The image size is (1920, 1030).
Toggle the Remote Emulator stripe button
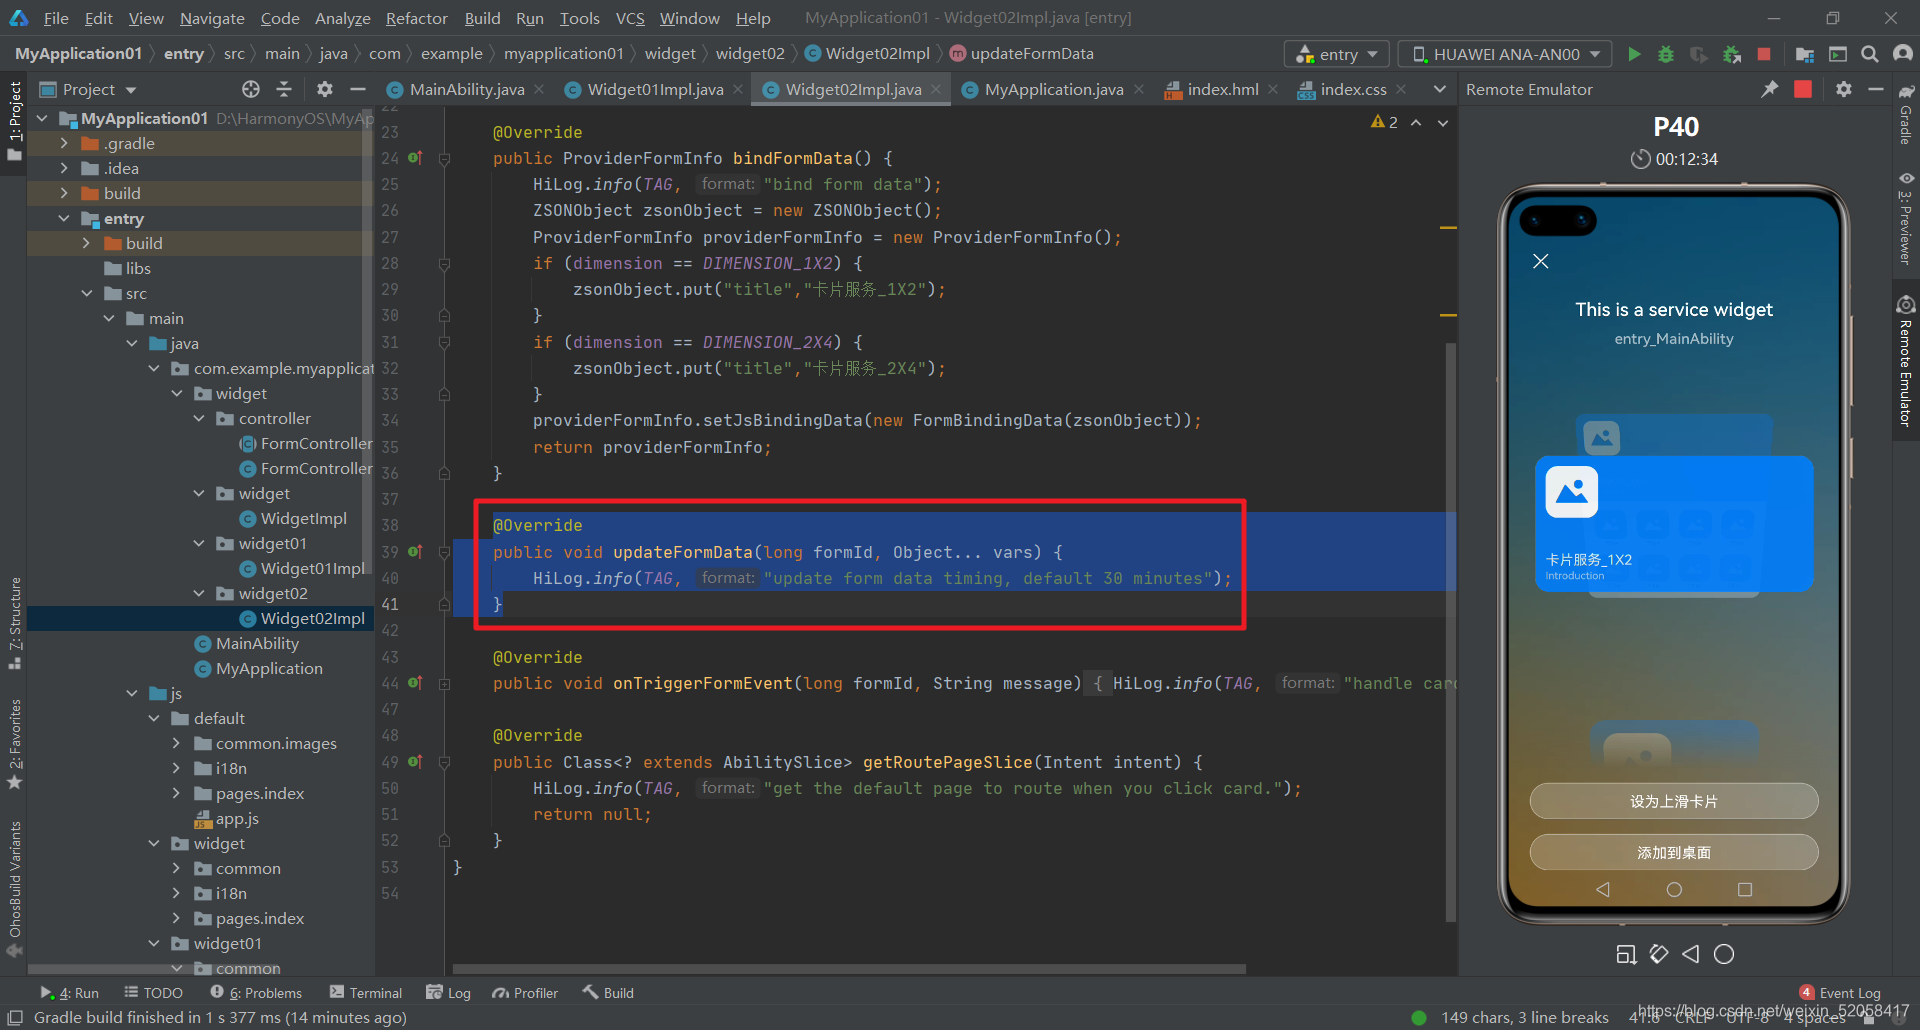1906,361
